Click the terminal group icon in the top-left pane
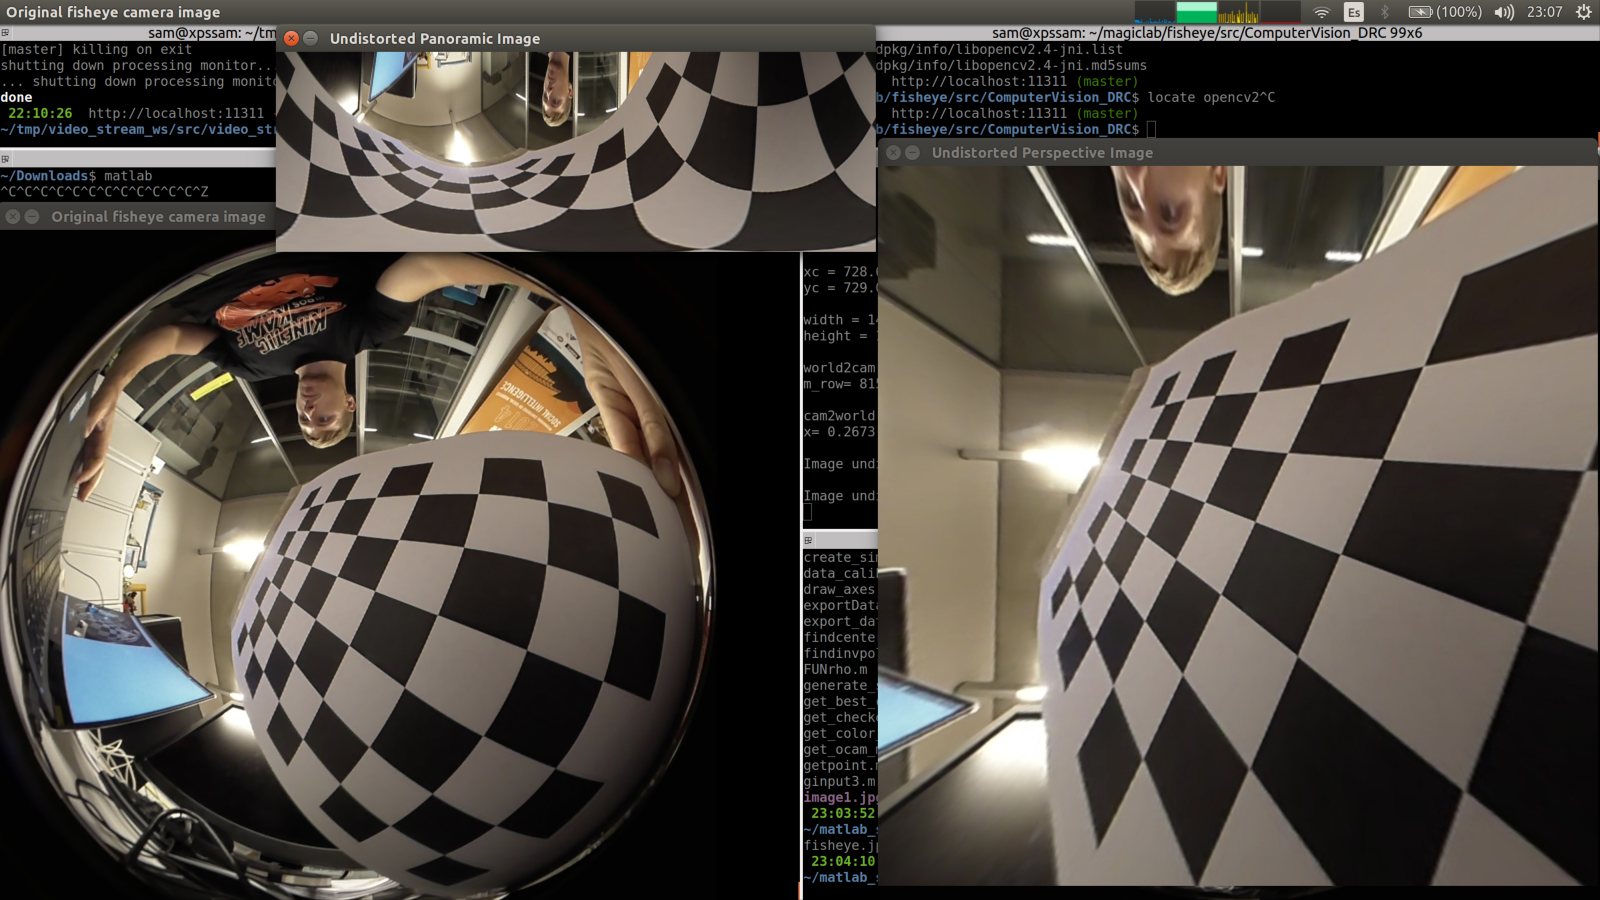 click(5, 33)
